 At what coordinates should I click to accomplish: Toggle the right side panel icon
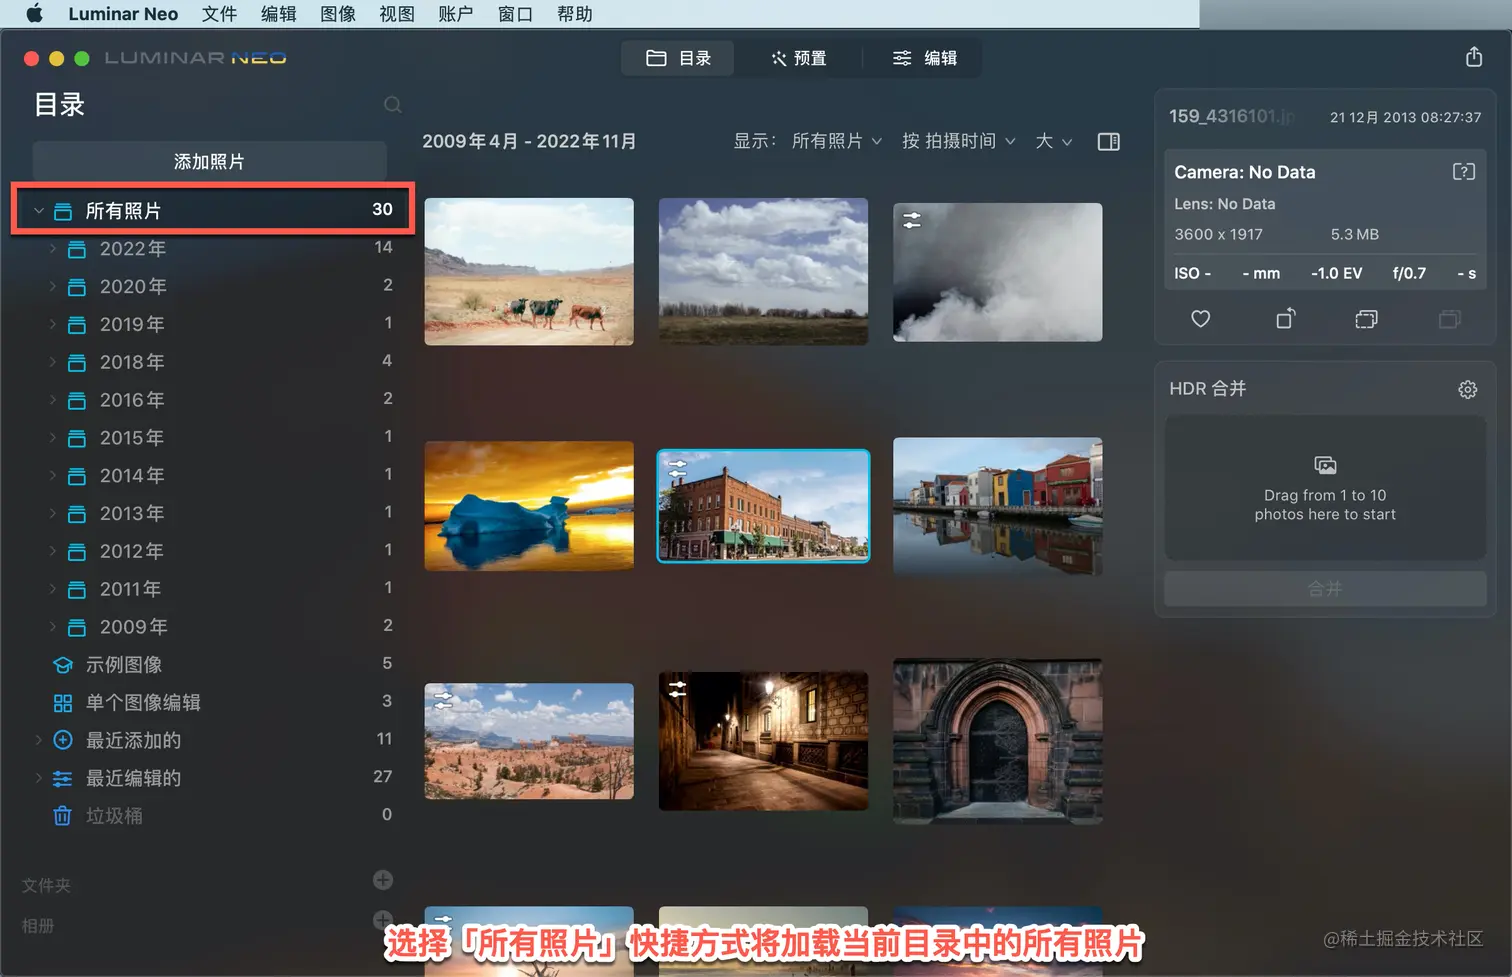coord(1108,142)
